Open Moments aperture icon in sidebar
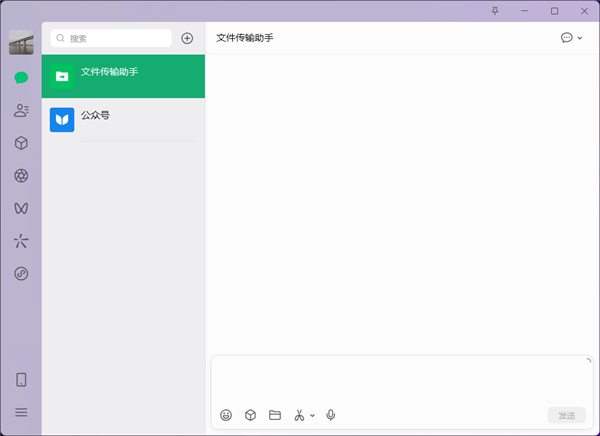Screen dimensions: 600x436 21,176
